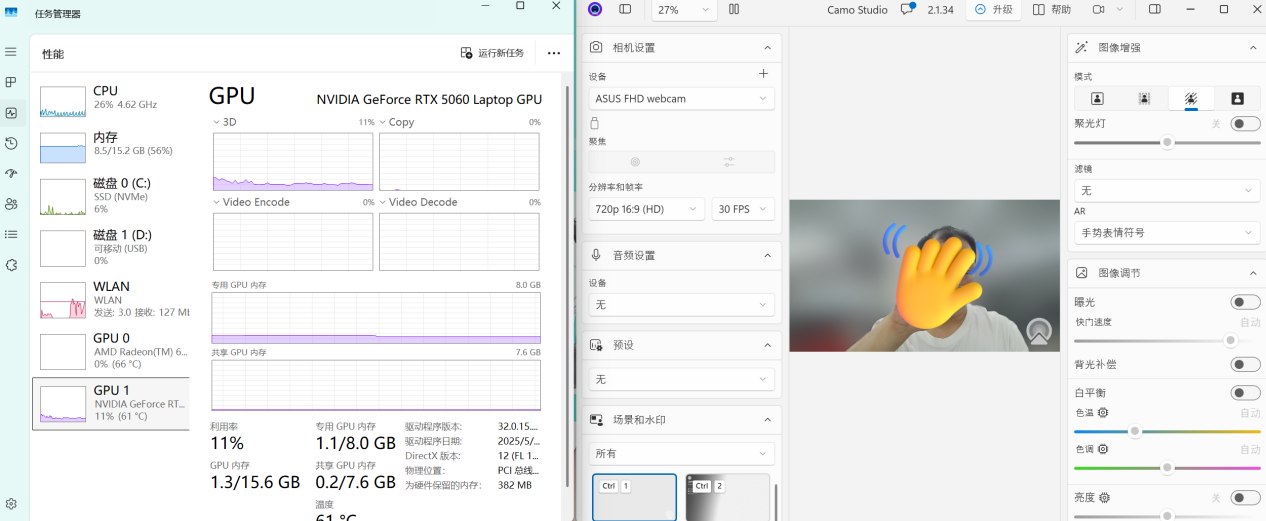1266x521 pixels.
Task: Toggle Camo left sidebar panel icon
Action: pyautogui.click(x=625, y=9)
